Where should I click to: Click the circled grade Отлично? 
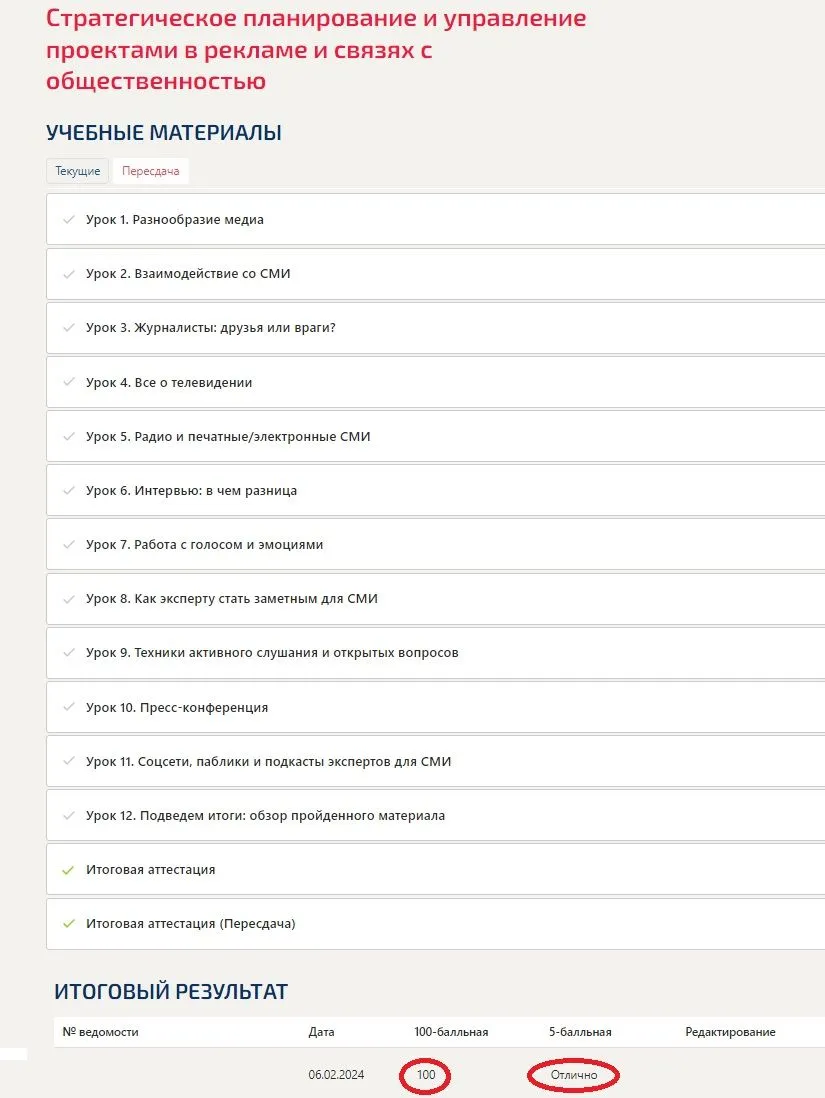[574, 1075]
